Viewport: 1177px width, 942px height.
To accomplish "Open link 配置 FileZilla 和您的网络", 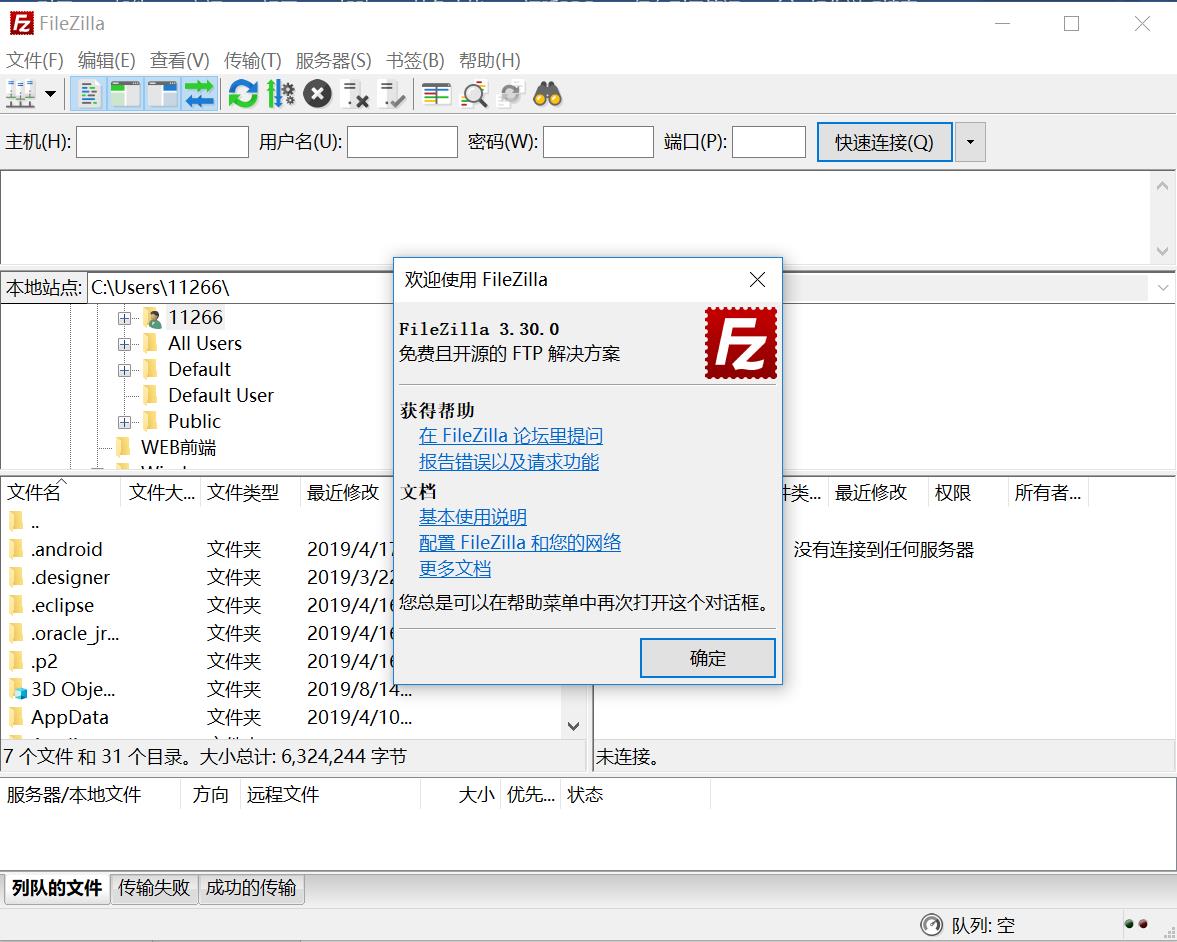I will coord(519,542).
